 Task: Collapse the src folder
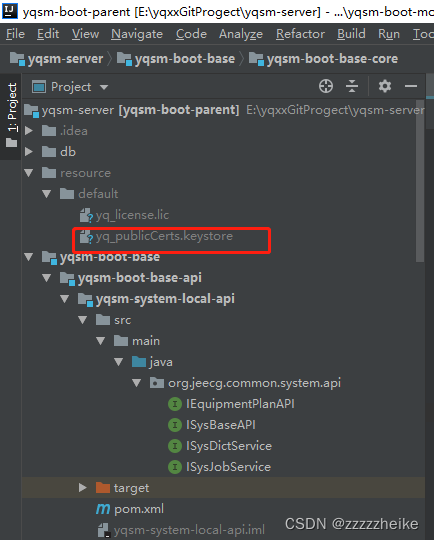tap(83, 320)
